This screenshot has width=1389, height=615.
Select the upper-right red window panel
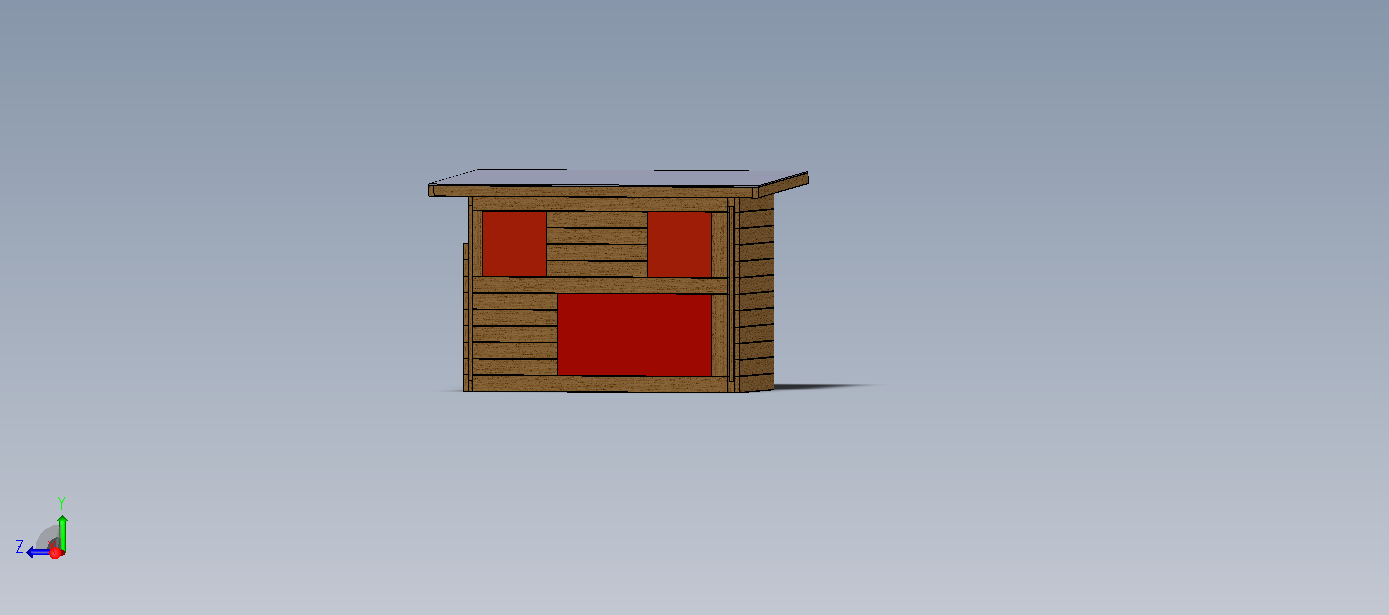click(x=679, y=243)
